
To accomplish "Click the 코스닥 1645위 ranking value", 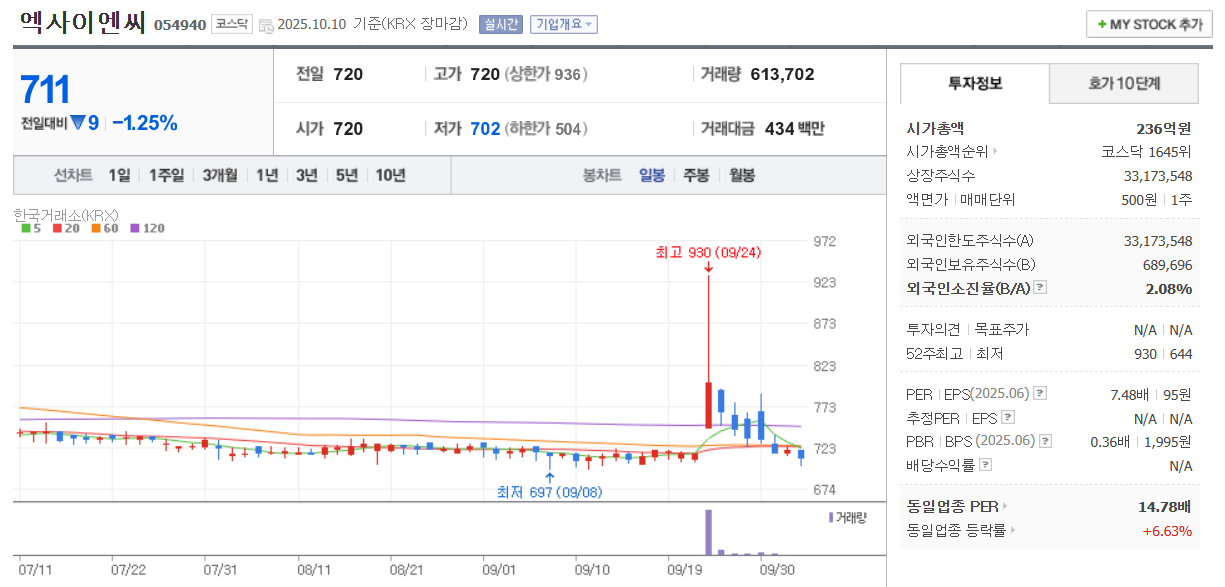I will 1146,152.
